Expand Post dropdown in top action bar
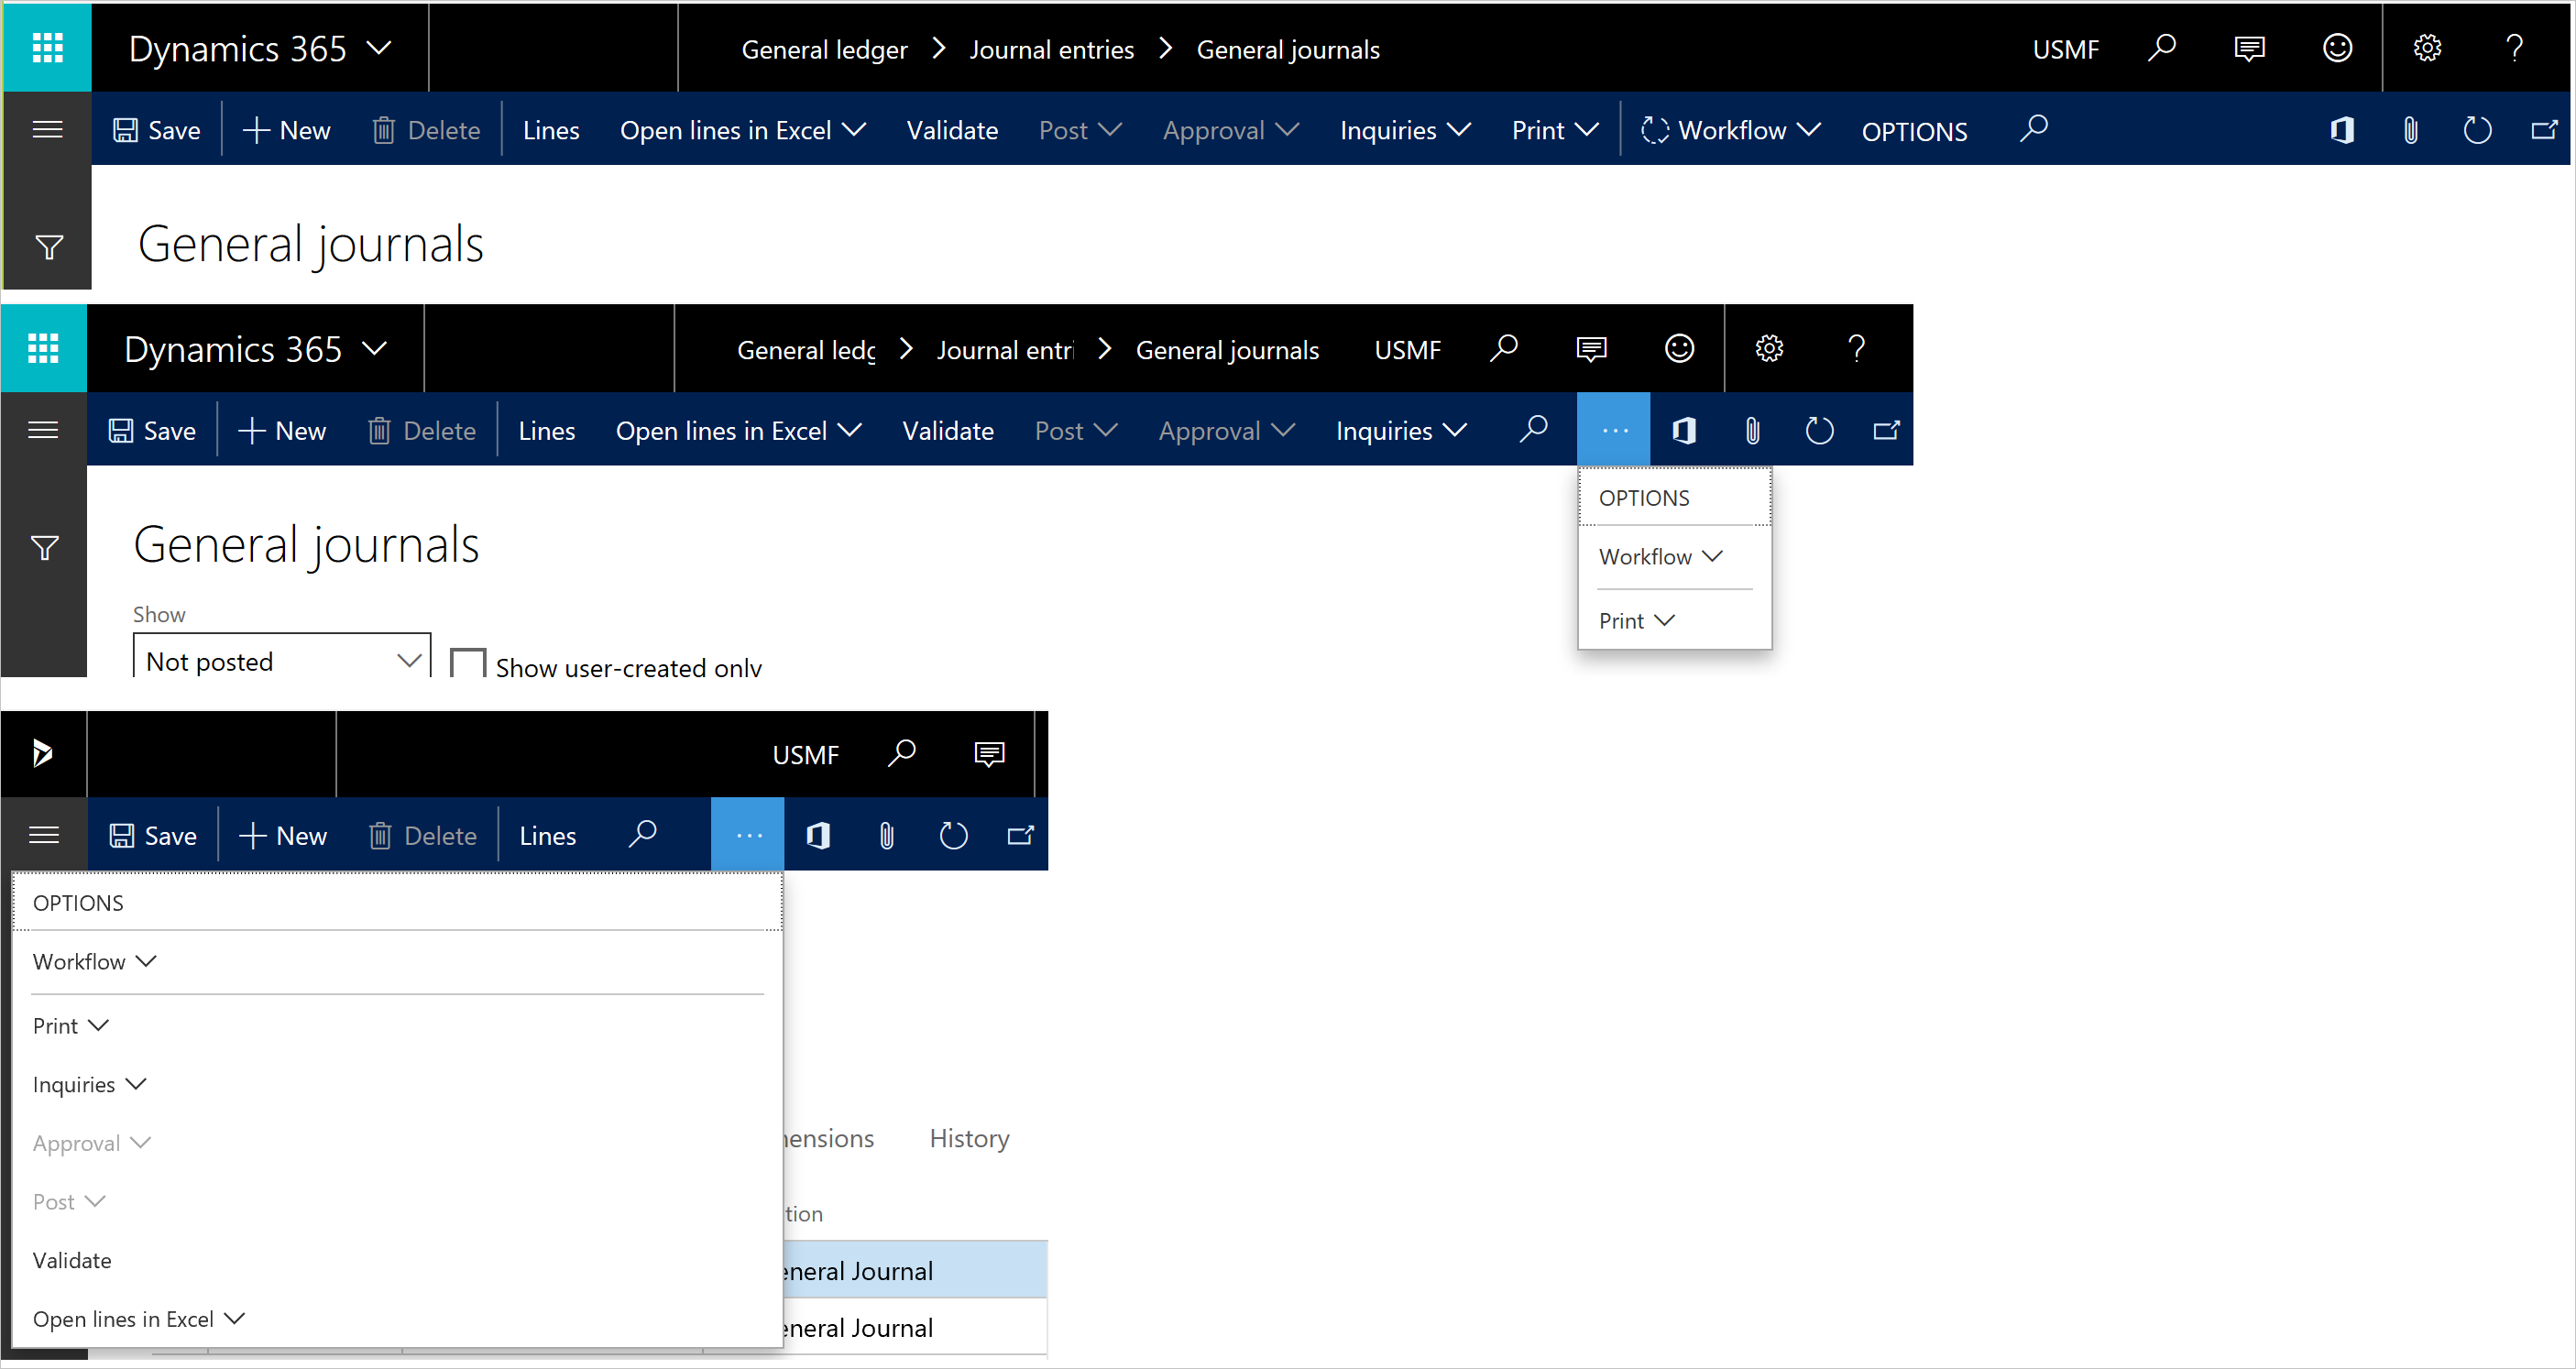 [x=1080, y=130]
